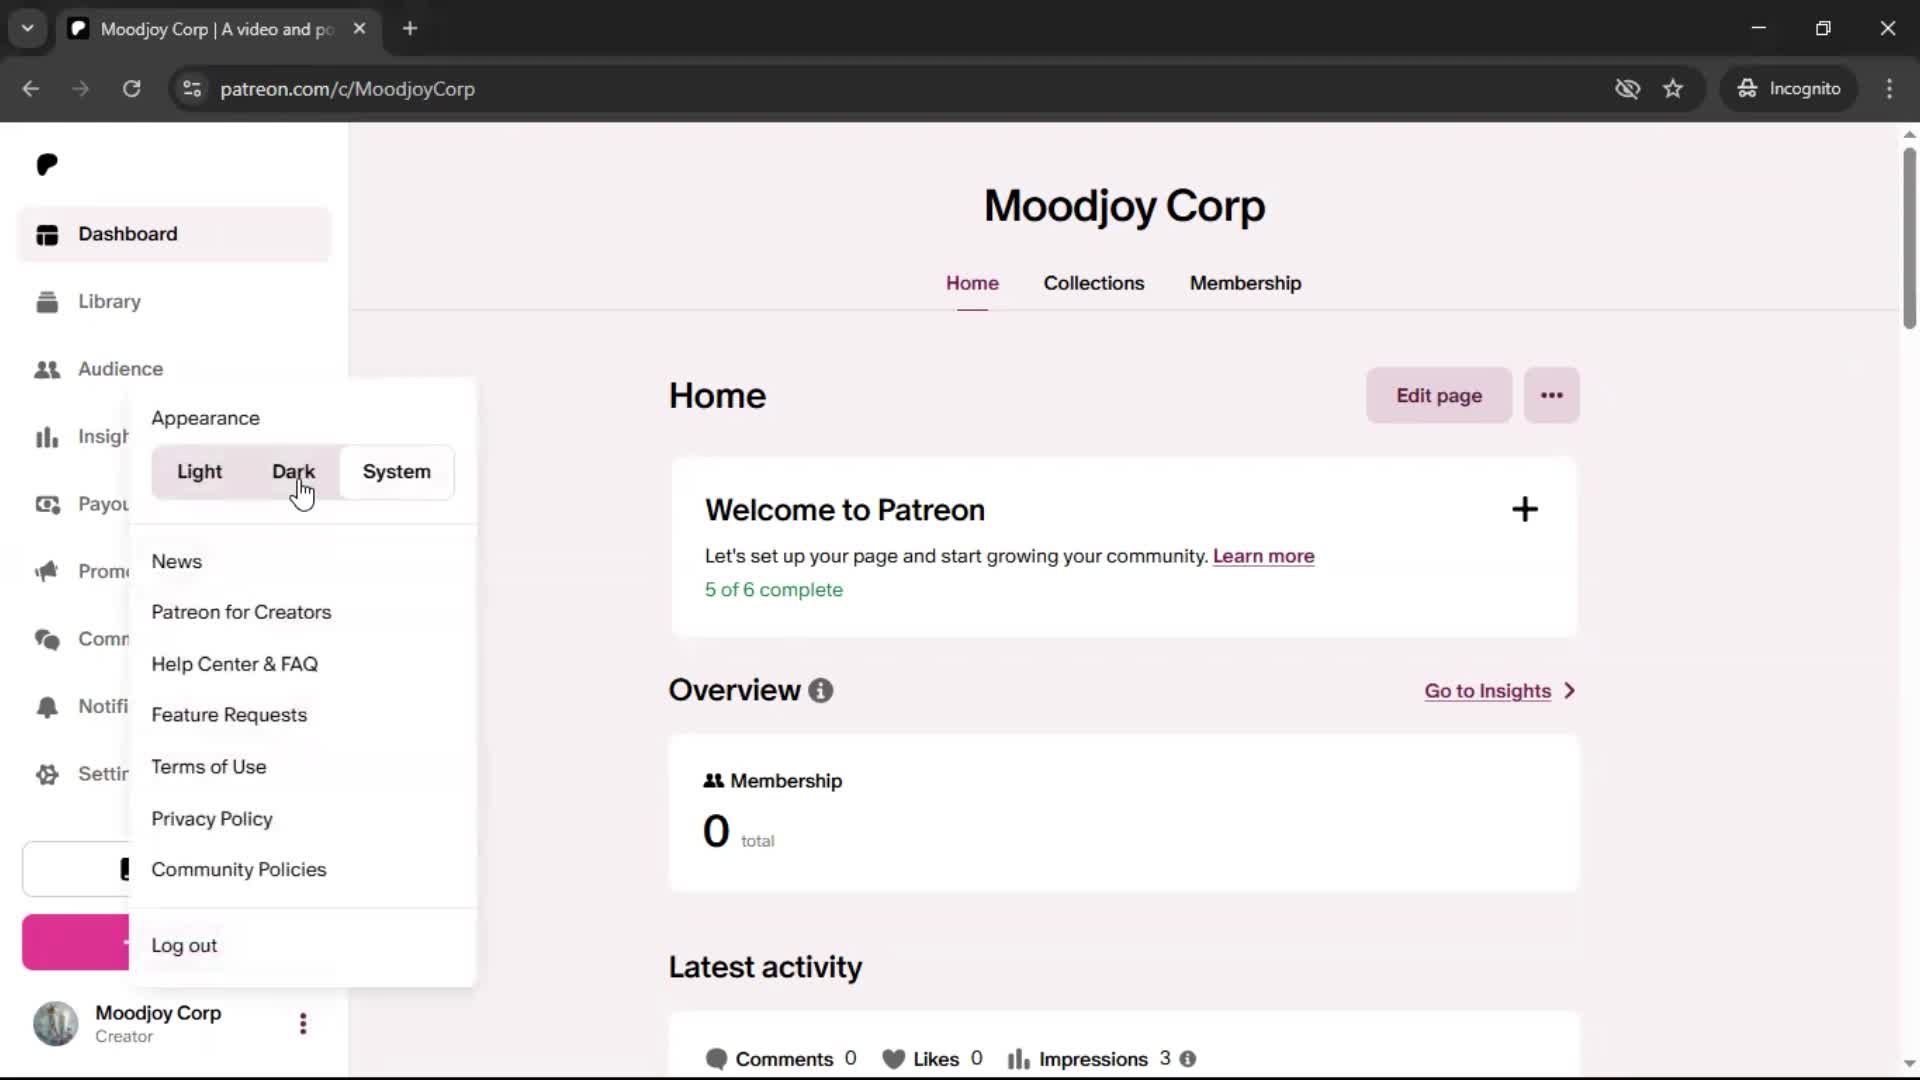
Task: Click the Overview info icon
Action: point(821,691)
